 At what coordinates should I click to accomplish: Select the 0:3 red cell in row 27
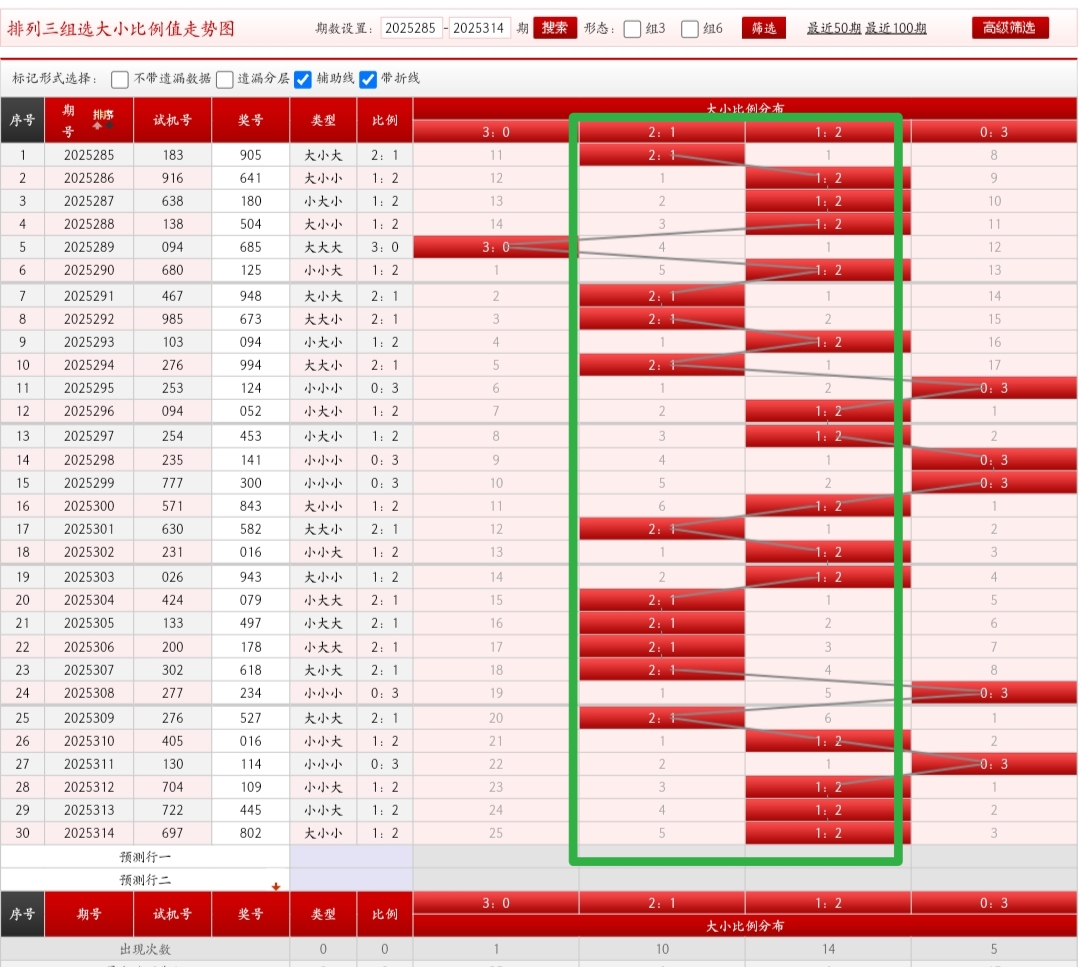(994, 764)
